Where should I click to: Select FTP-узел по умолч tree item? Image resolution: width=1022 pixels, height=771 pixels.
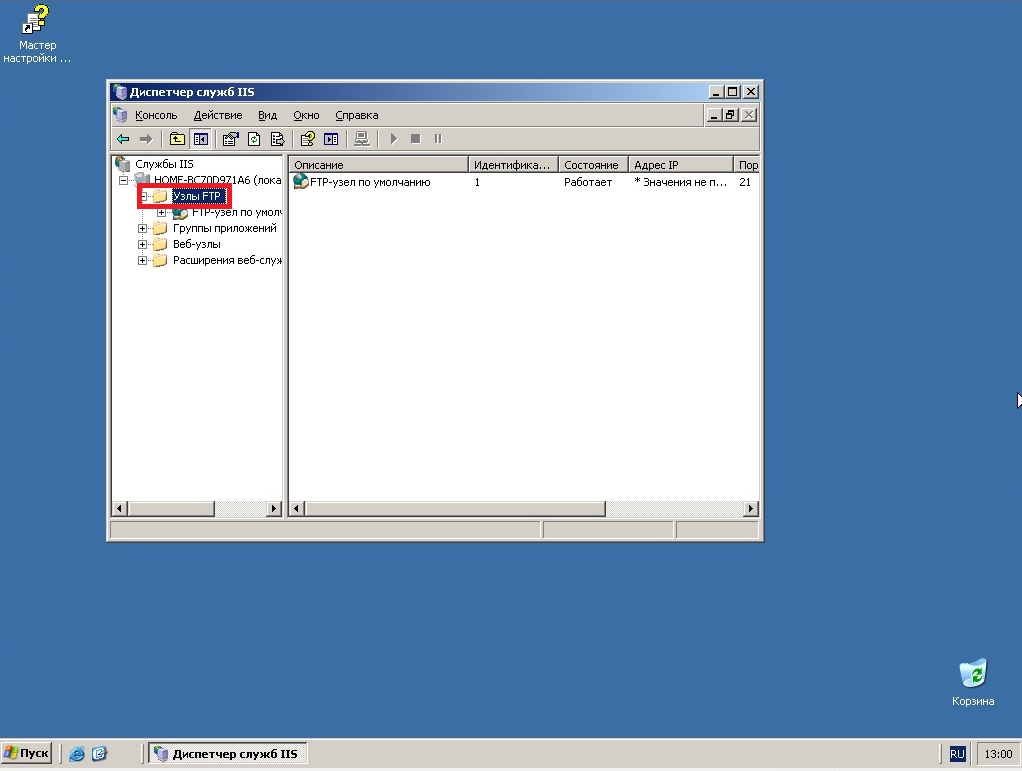click(237, 212)
